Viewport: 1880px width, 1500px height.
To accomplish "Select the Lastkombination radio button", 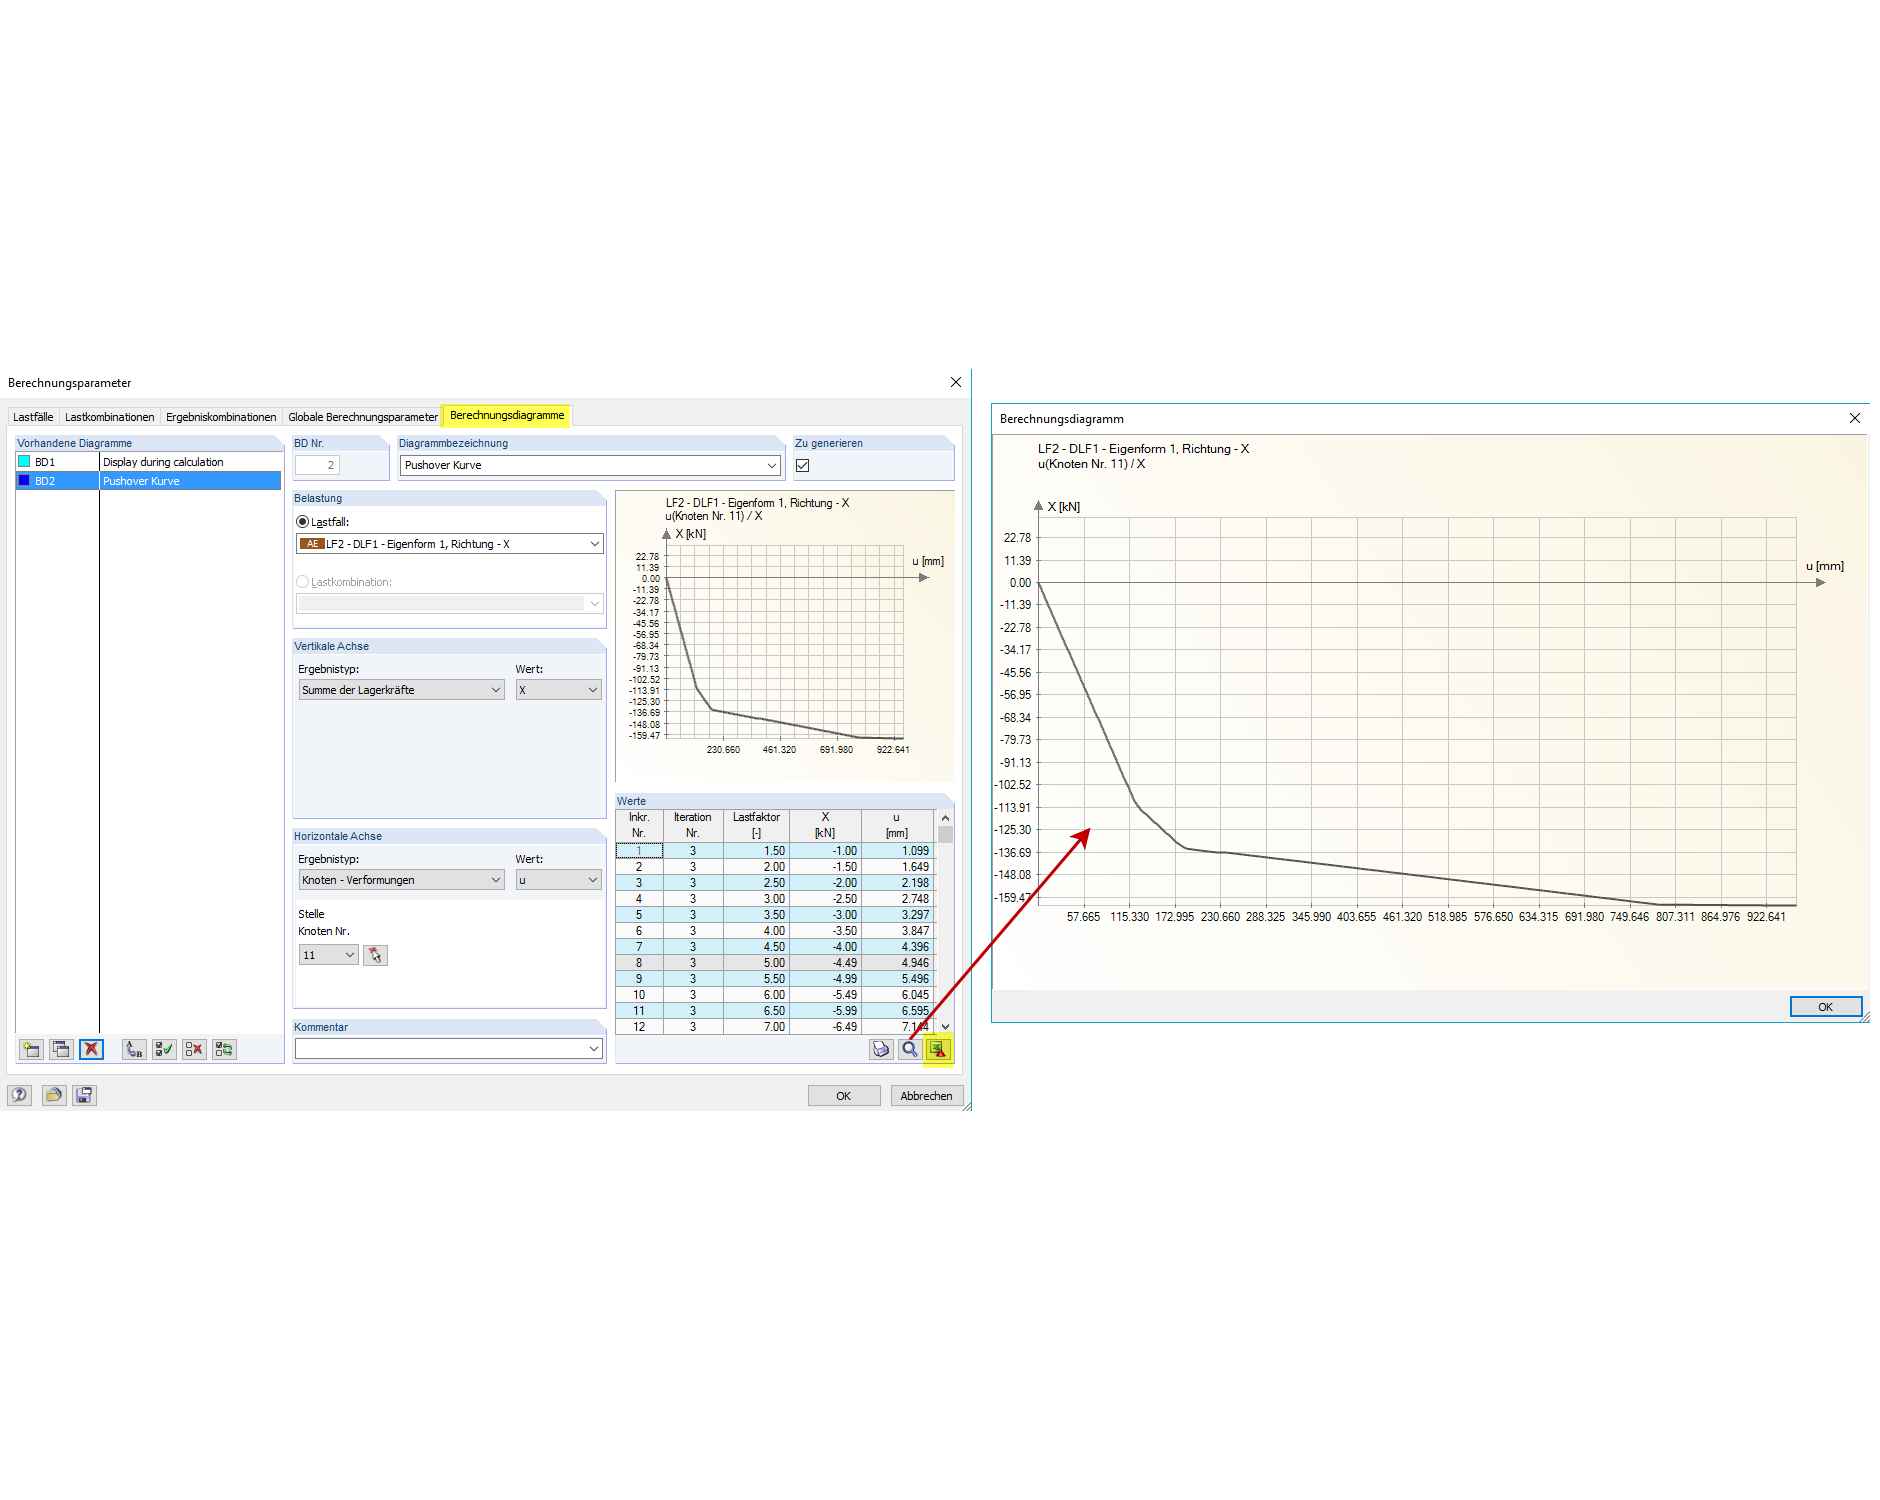I will (303, 582).
